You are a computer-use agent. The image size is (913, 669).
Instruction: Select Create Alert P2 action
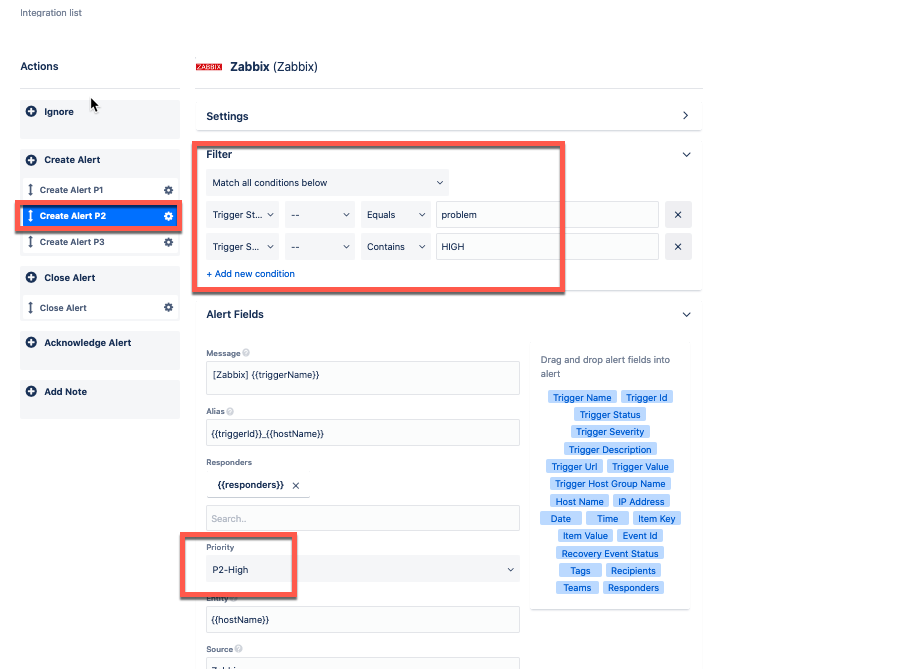[x=100, y=216]
